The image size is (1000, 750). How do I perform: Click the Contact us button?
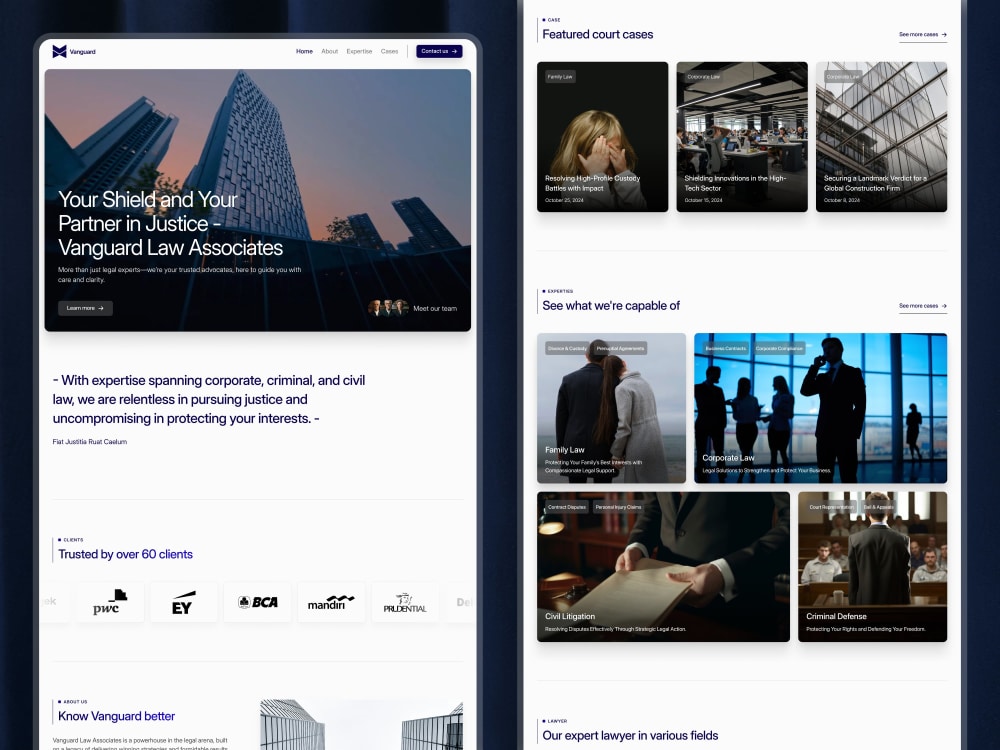[439, 51]
